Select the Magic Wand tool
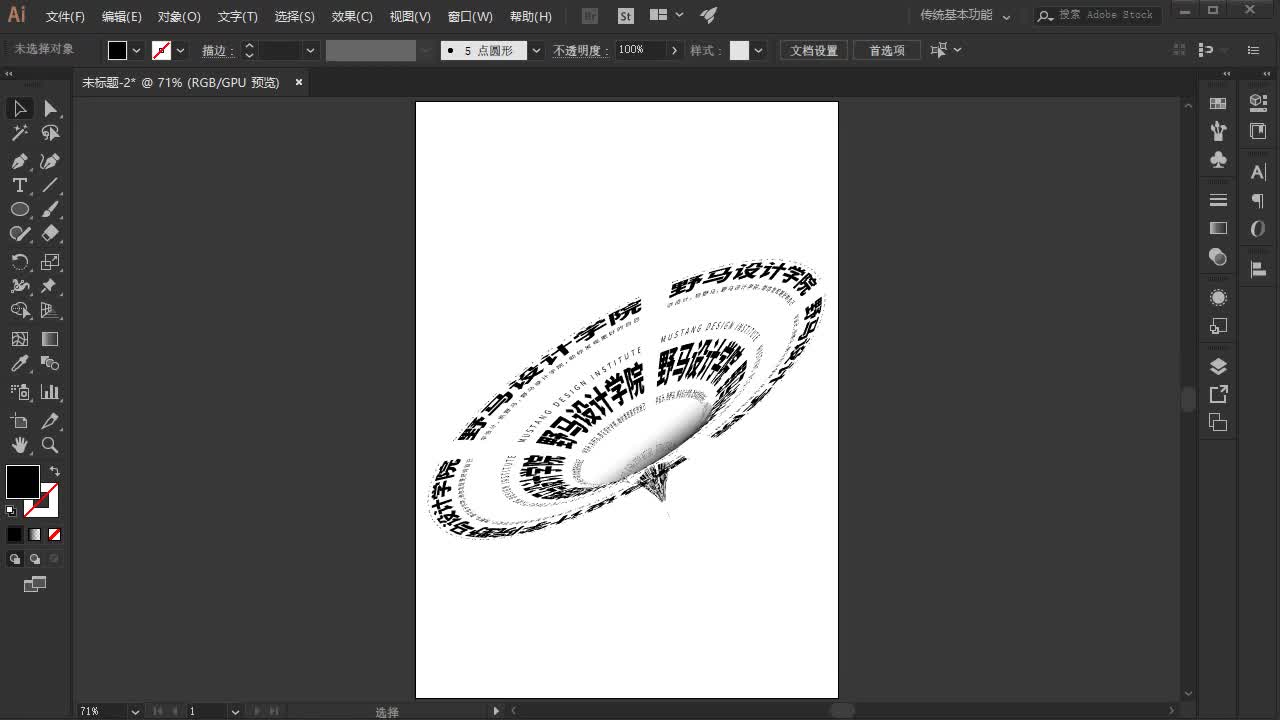 tap(20, 133)
